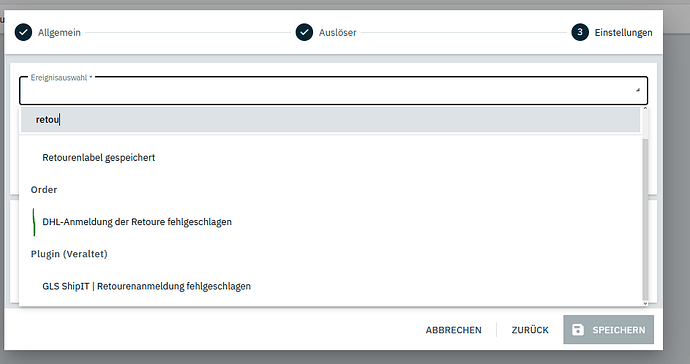The height and width of the screenshot is (364, 690).
Task: Click the dropdown list scroll up arrow
Action: click(646, 109)
